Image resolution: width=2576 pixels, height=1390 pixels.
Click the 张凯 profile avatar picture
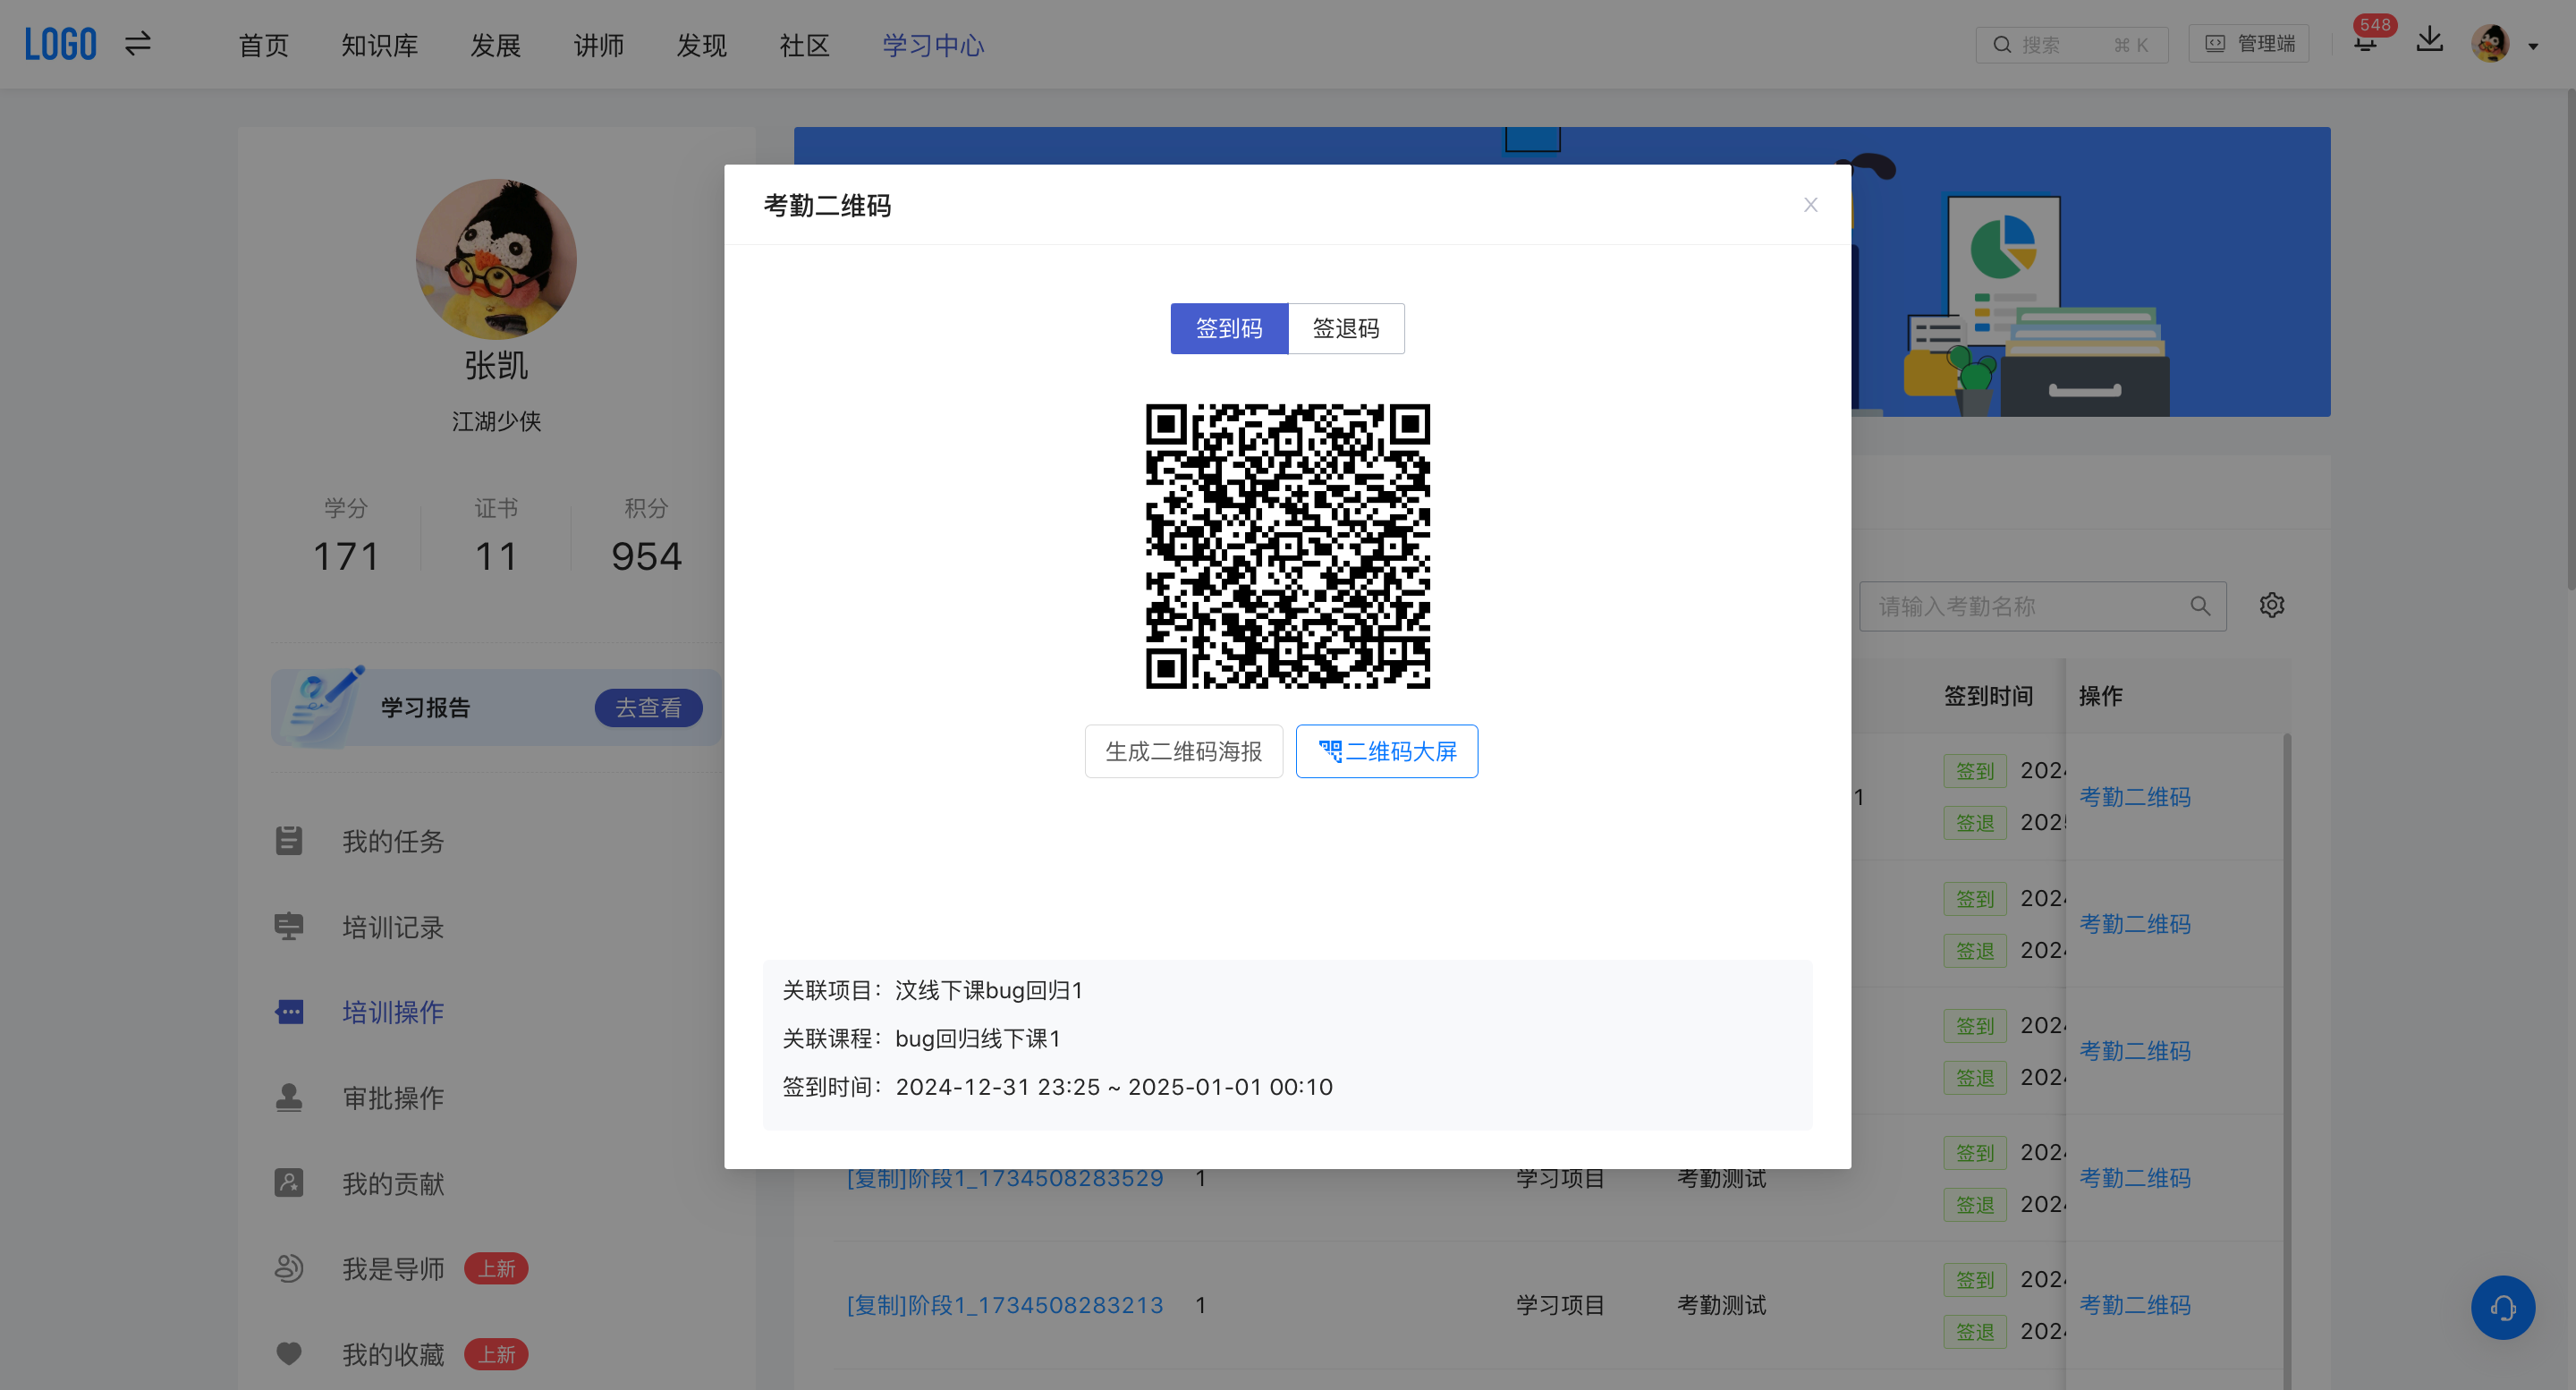tap(496, 259)
